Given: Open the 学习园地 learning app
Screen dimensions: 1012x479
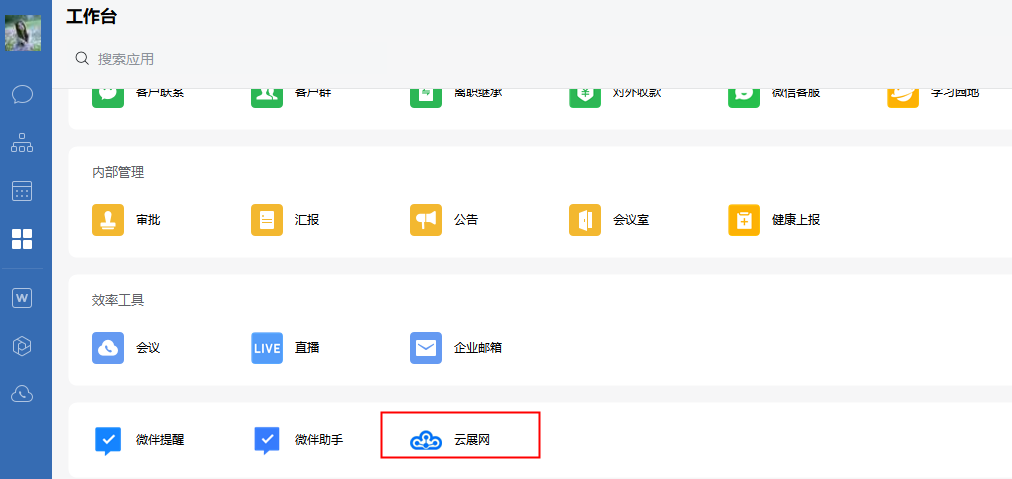Looking at the screenshot, I should pos(933,96).
